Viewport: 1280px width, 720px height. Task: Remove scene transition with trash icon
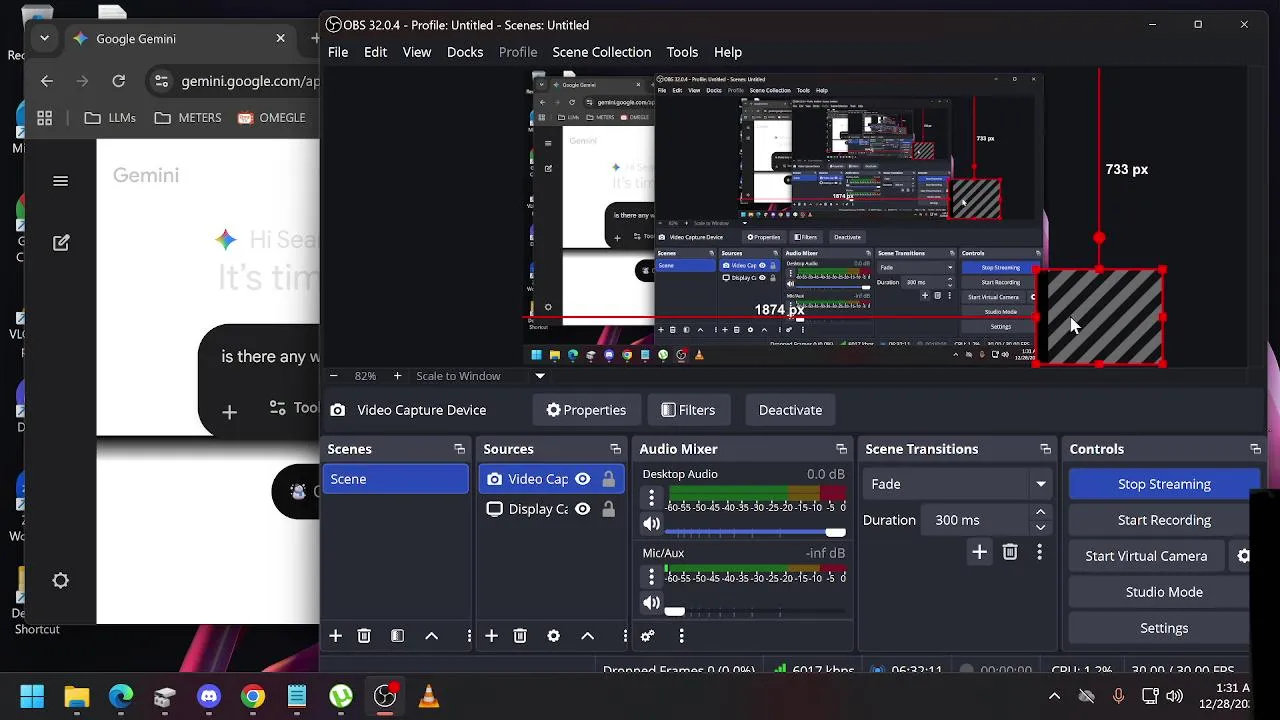pos(1010,552)
